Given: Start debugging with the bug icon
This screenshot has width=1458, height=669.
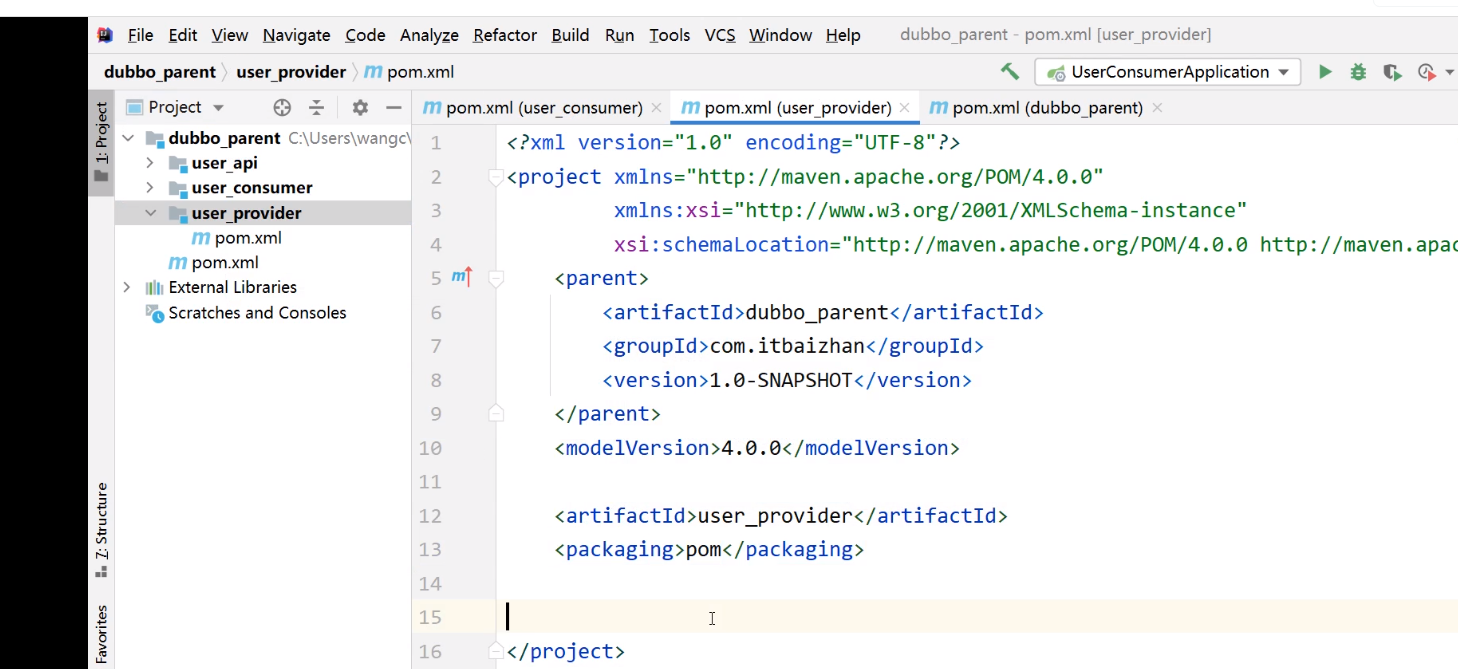Looking at the screenshot, I should pyautogui.click(x=1358, y=72).
